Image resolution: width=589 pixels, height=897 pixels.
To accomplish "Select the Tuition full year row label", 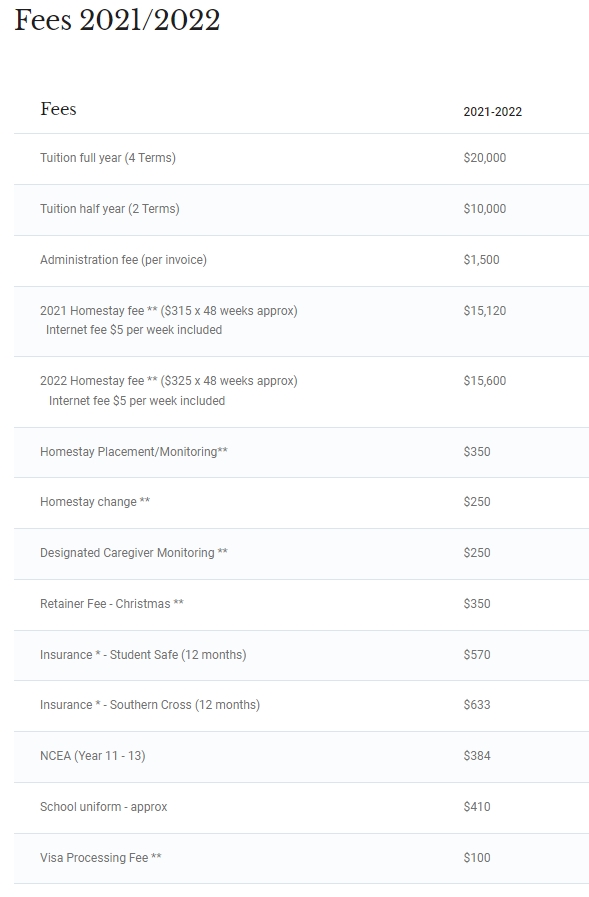I will coord(108,158).
